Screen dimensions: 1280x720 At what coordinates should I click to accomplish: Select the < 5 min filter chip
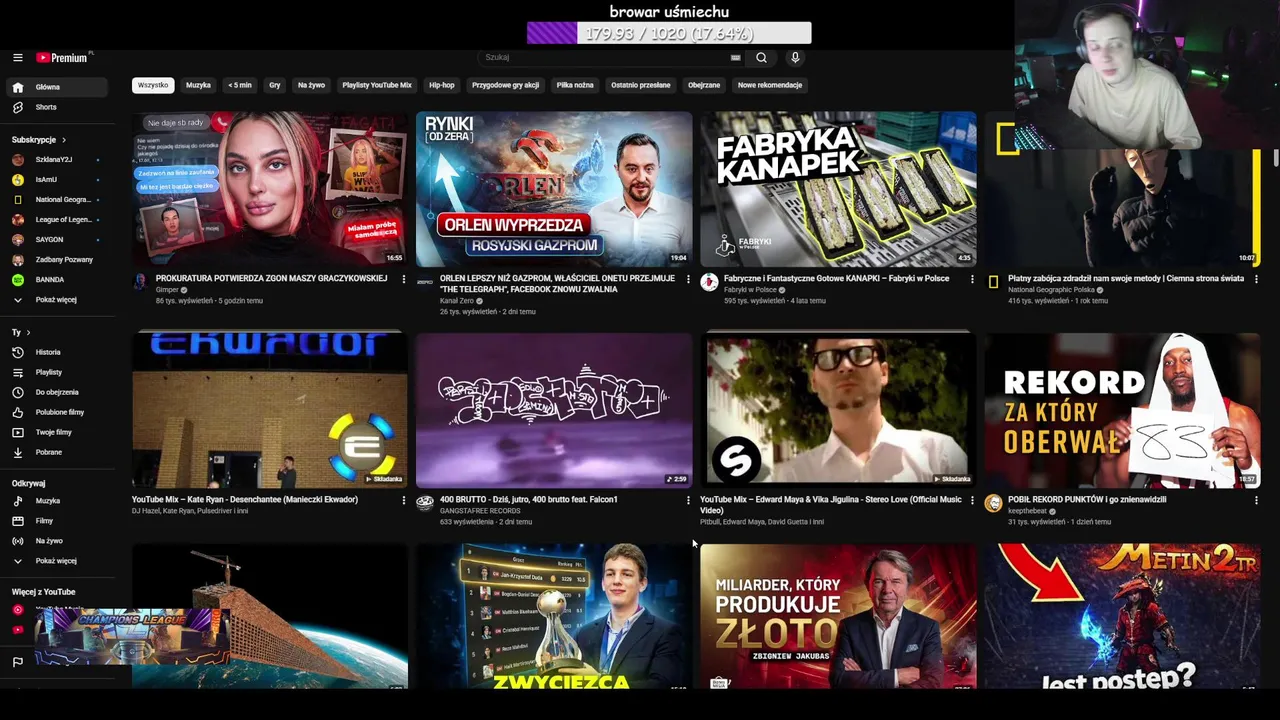click(x=240, y=85)
